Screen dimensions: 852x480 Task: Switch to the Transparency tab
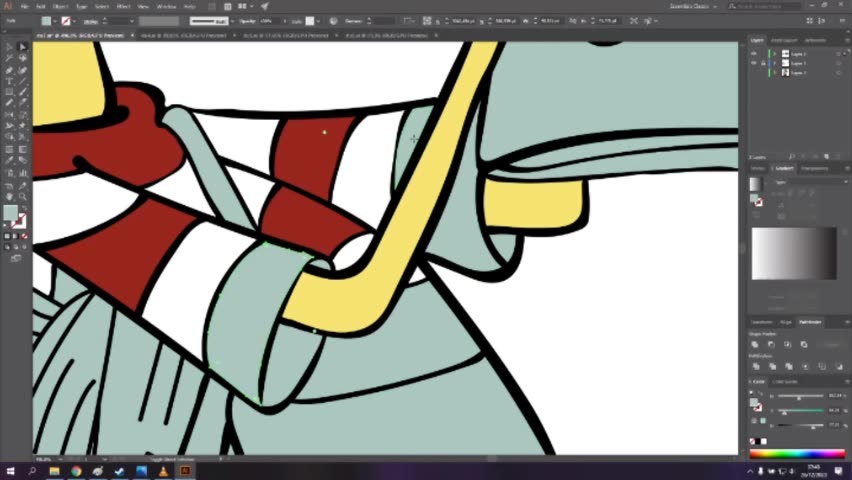[x=815, y=169]
